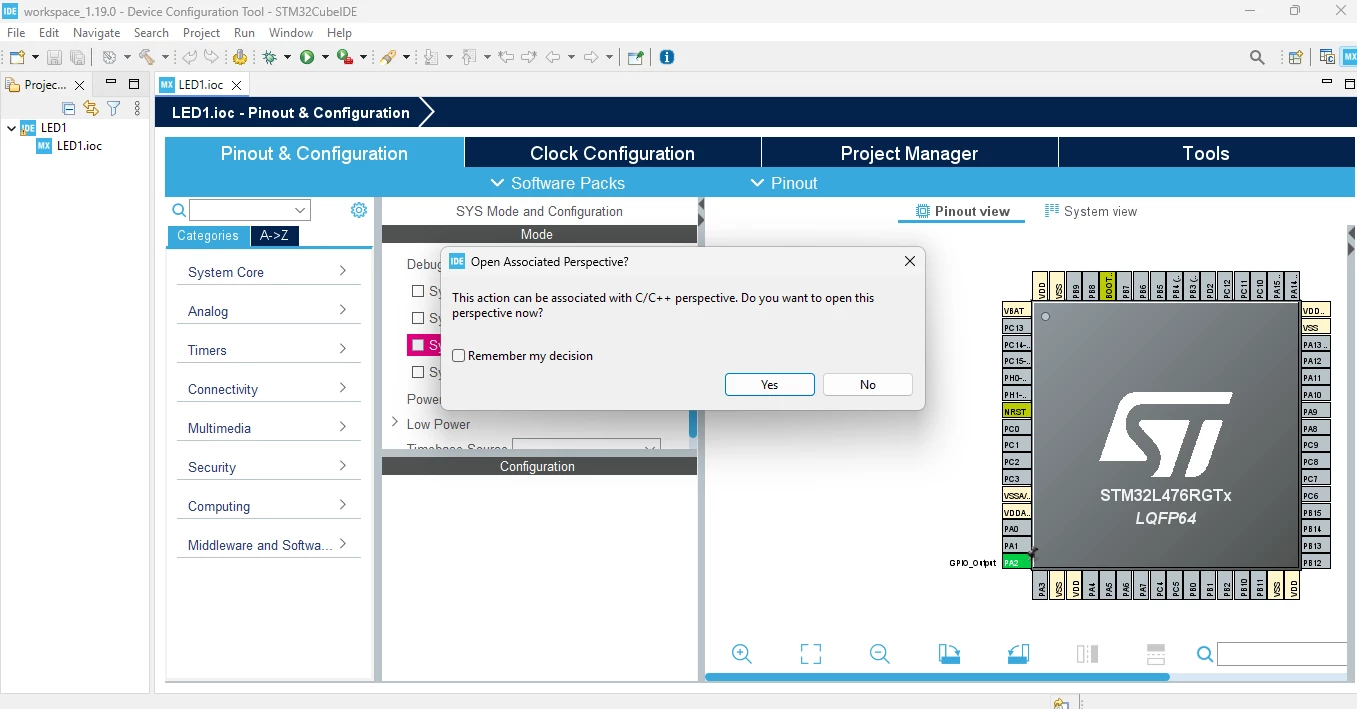Screen dimensions: 1357x709
Task: Close the LED1.ioc editor tab
Action: 237,85
